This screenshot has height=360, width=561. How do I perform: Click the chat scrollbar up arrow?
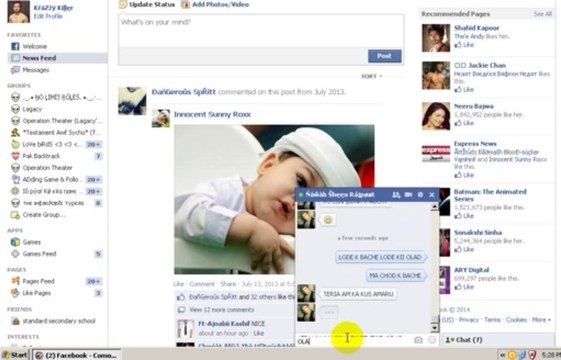[434, 206]
